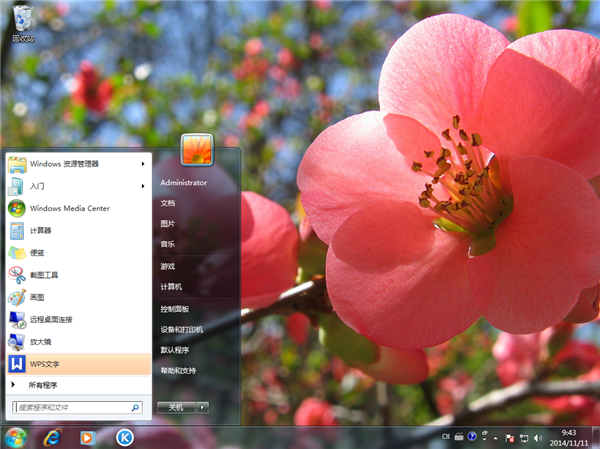Open 便笺 sticky notes

pyautogui.click(x=36, y=252)
